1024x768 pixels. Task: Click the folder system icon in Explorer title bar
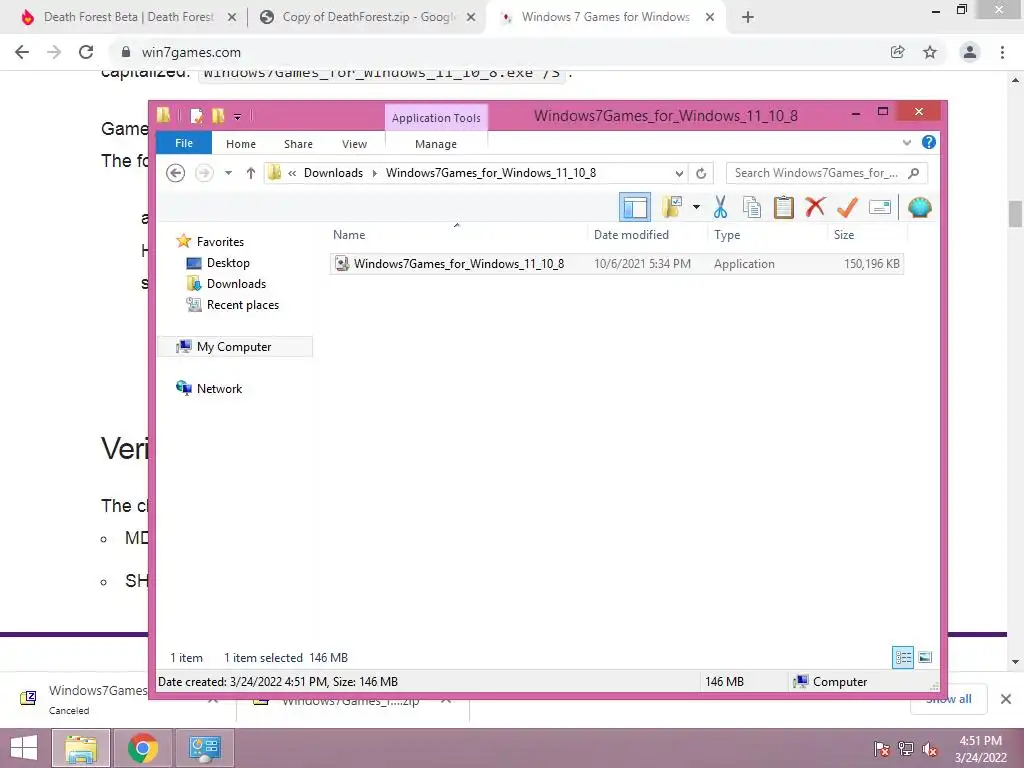(163, 116)
